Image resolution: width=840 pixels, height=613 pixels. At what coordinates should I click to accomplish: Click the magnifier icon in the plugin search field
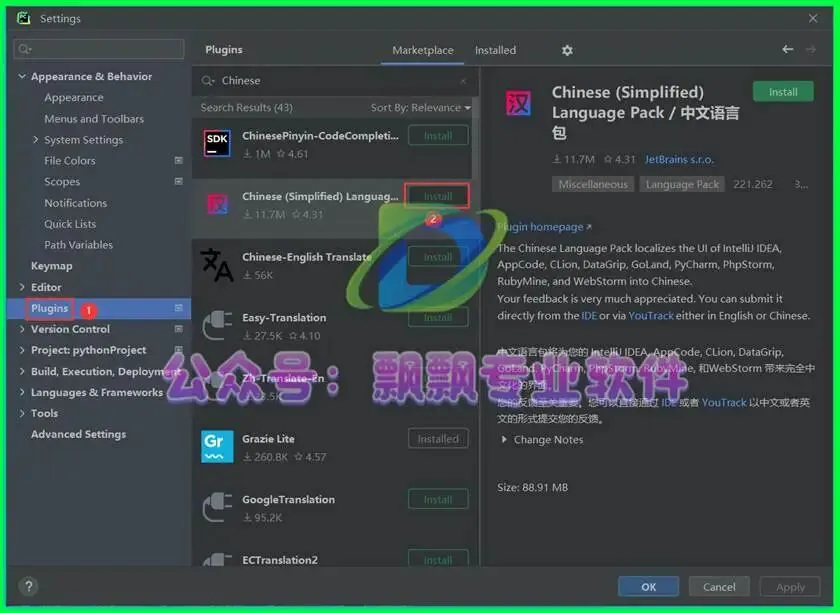point(207,81)
